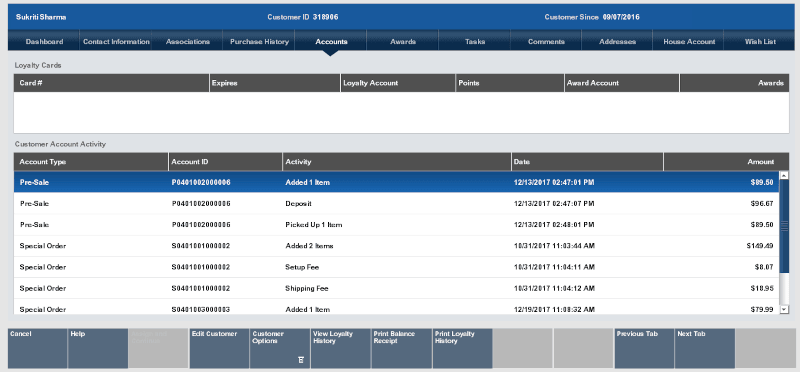Viewport: 800px width, 372px height.
Task: Click date 12/13/2017 02:48:01 PM
Action: pos(555,225)
